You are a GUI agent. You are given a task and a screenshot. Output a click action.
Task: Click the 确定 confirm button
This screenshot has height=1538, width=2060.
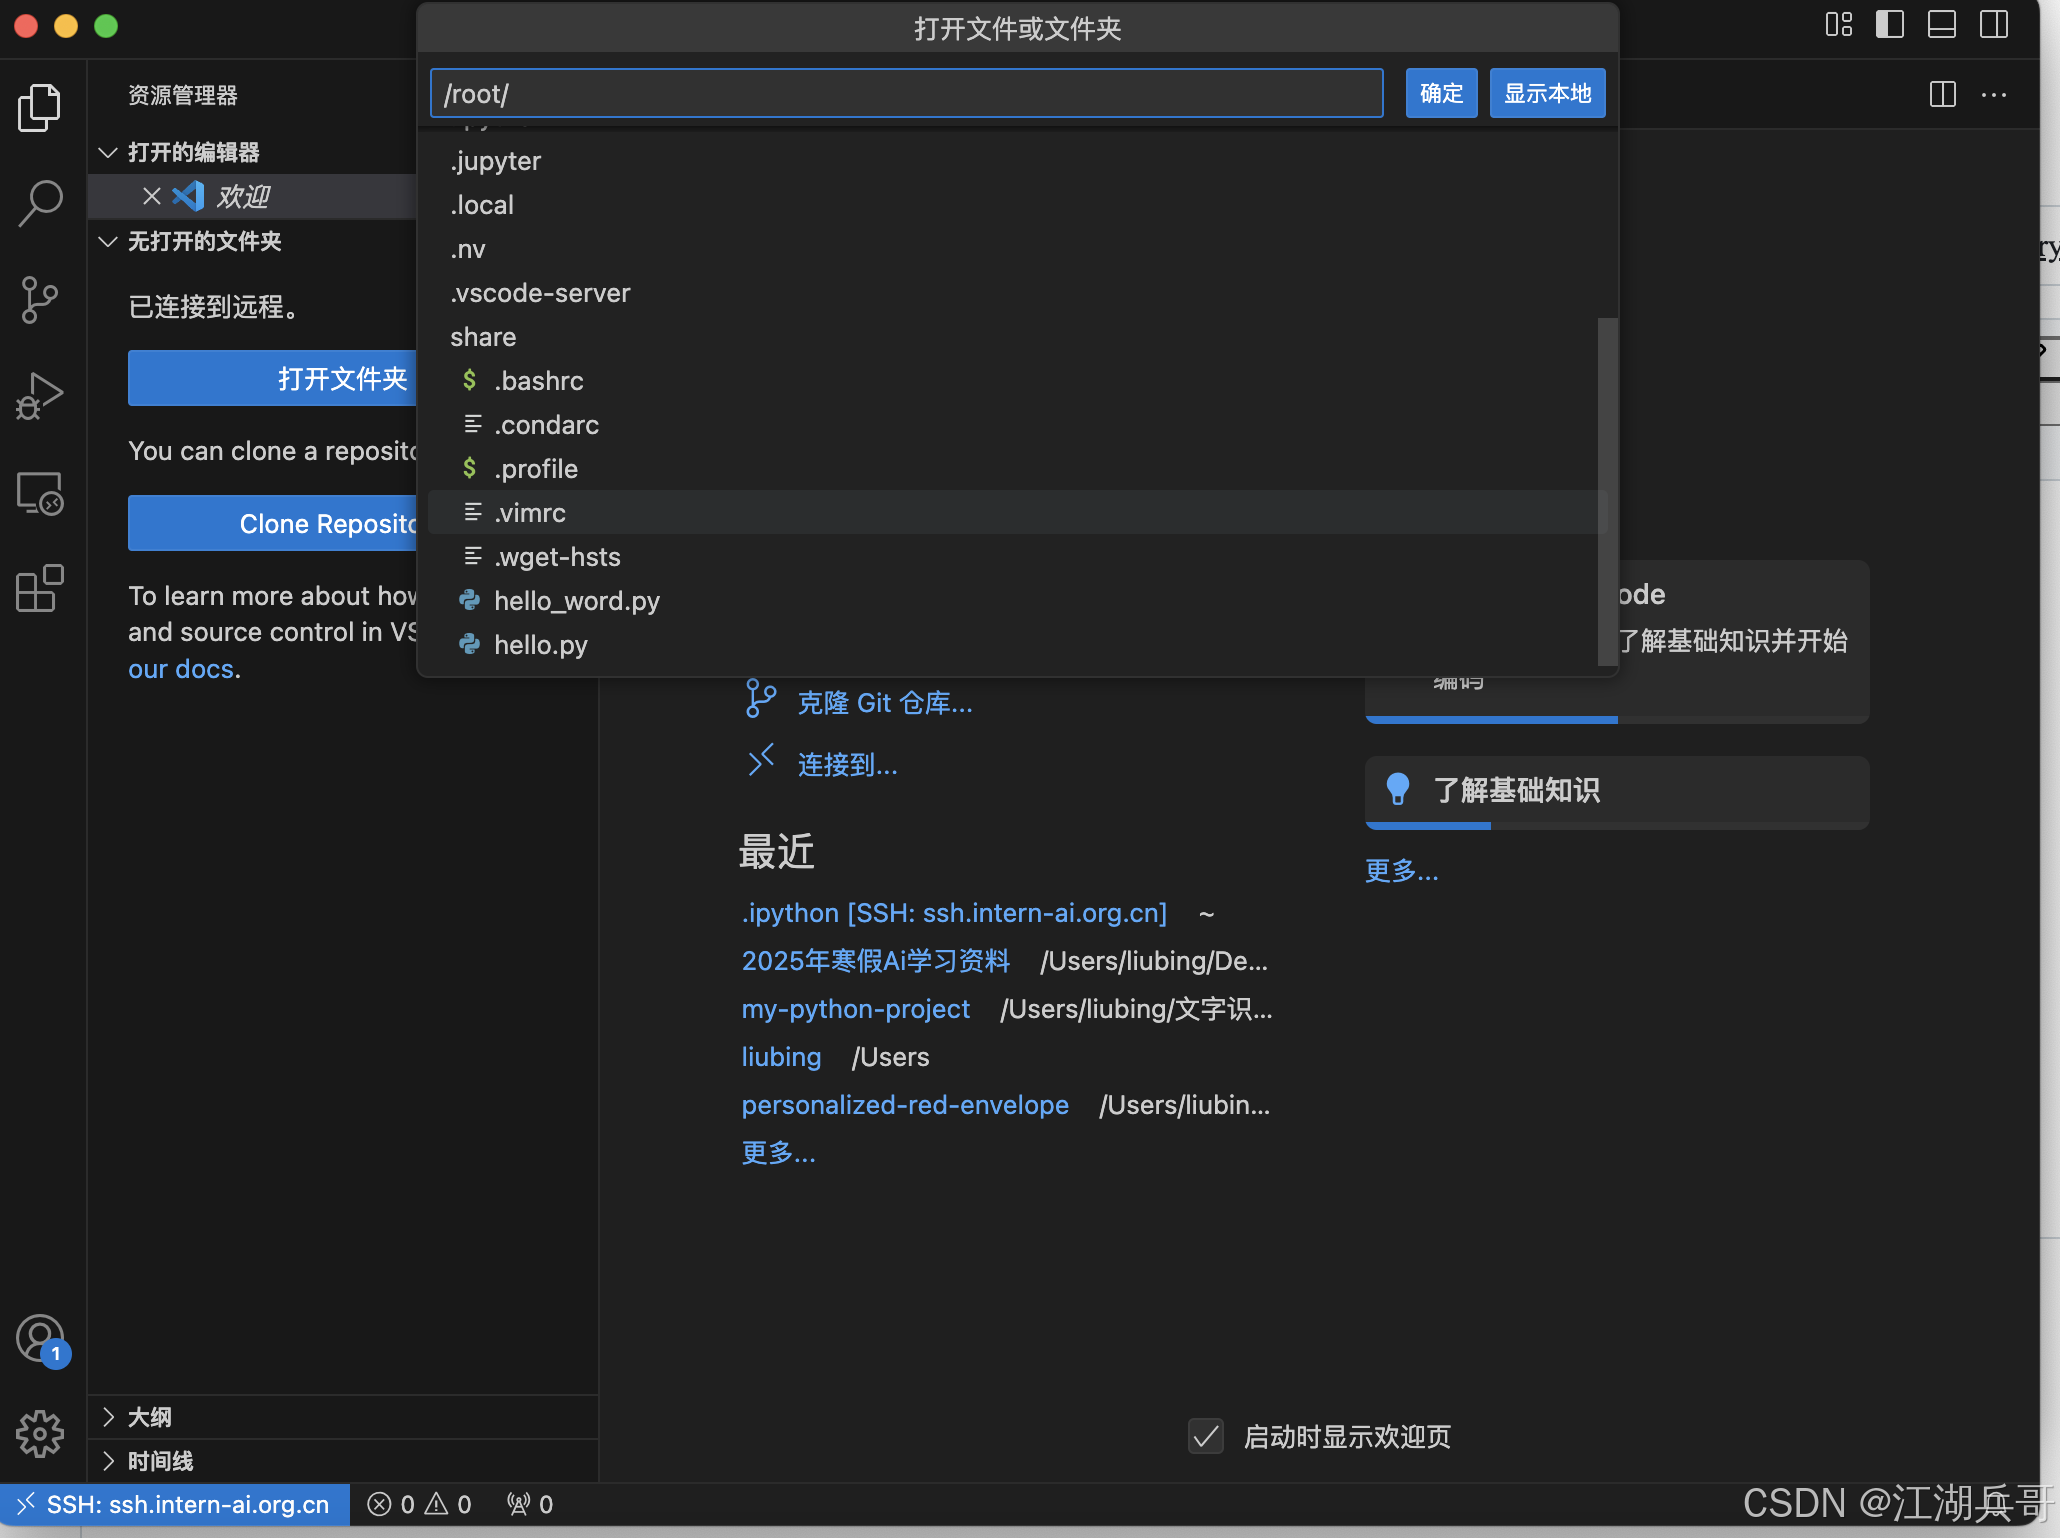click(x=1440, y=94)
